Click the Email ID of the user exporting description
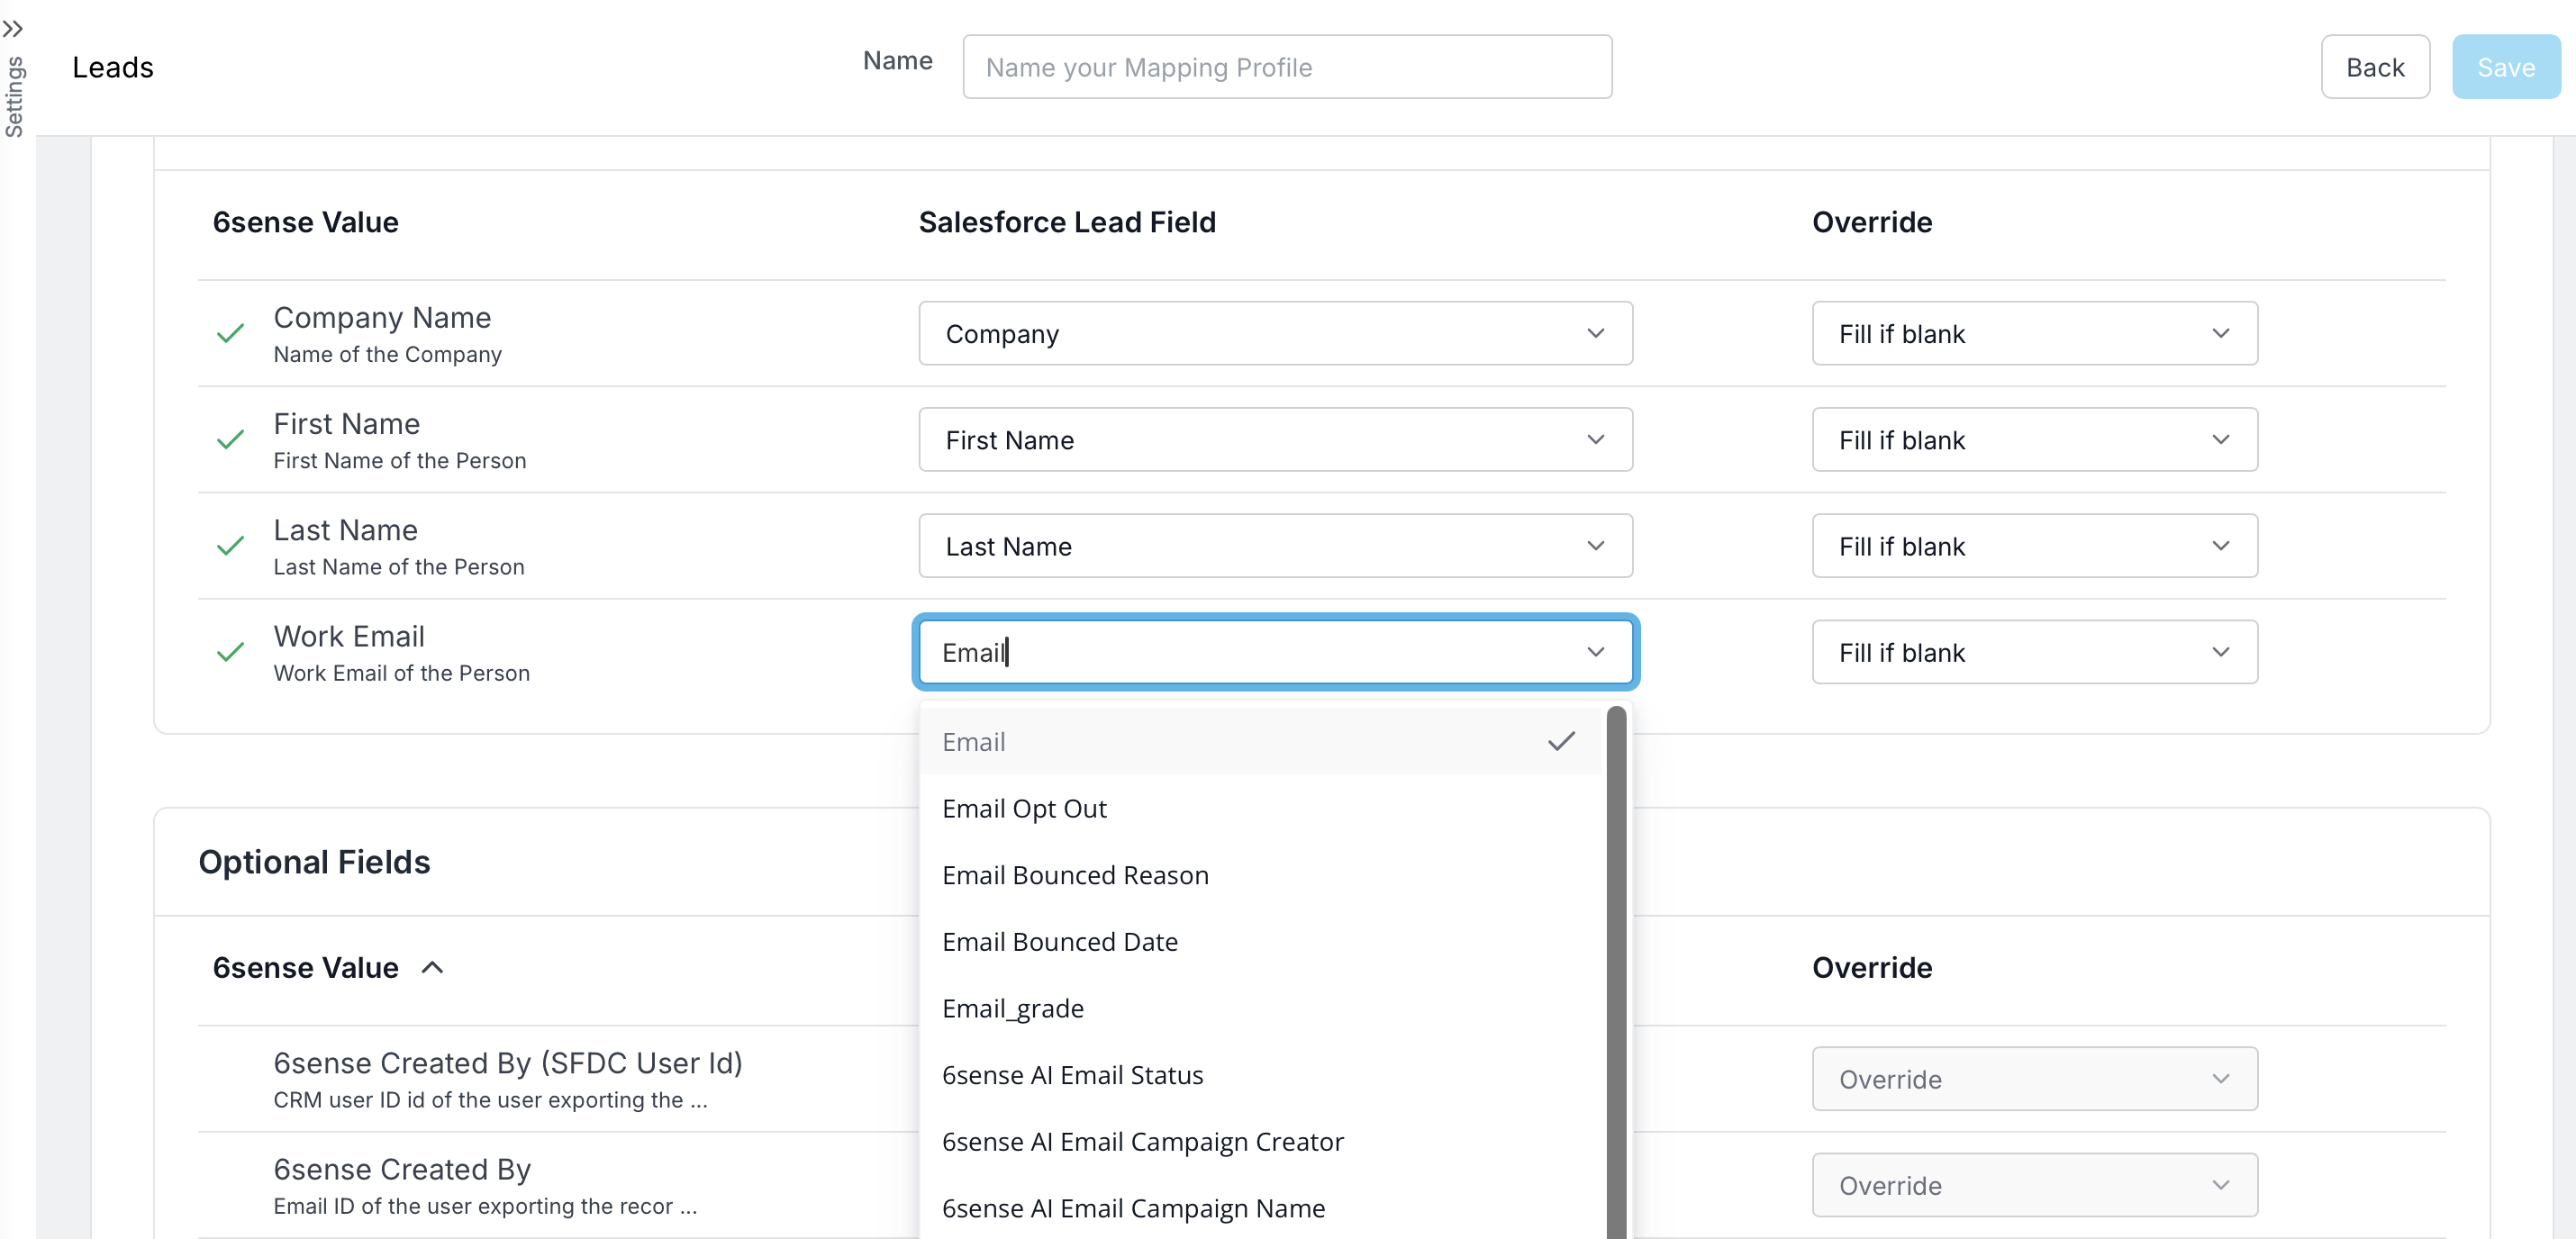Viewport: 2576px width, 1239px height. point(485,1206)
